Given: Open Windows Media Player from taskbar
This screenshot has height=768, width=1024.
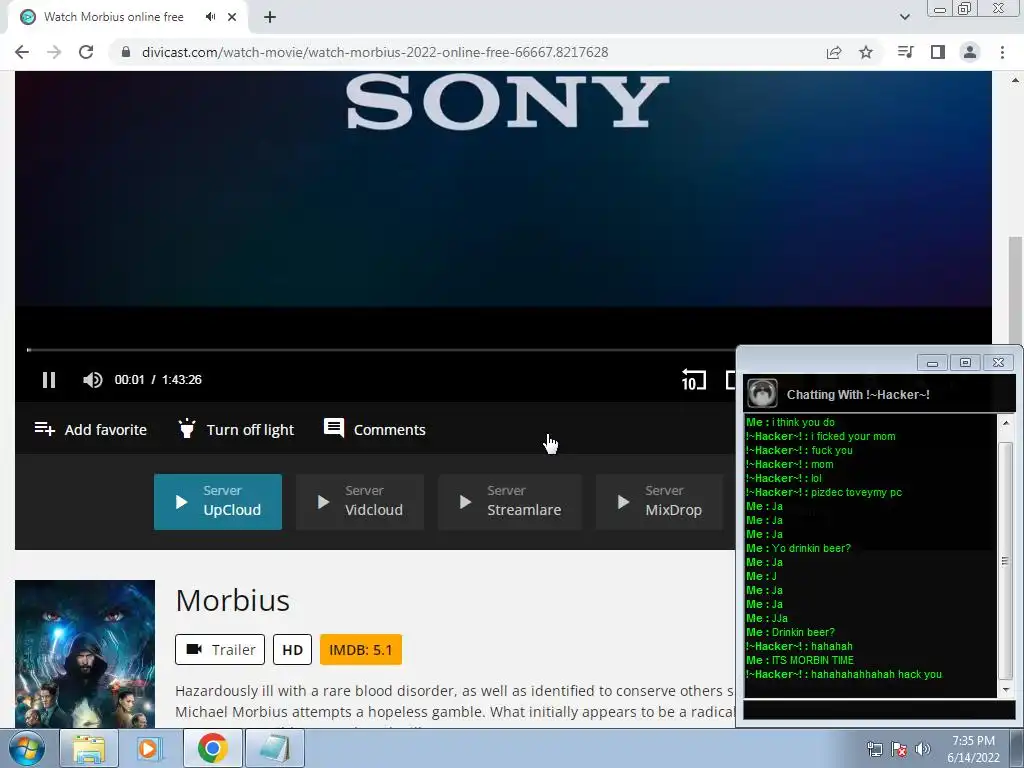Looking at the screenshot, I should [150, 748].
